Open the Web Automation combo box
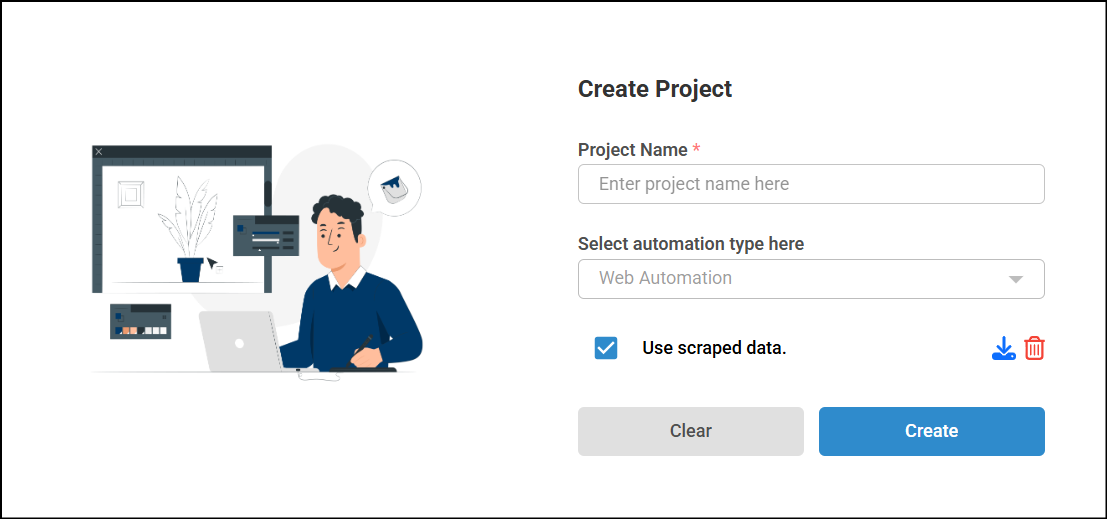Screen dimensions: 1107x519 point(811,279)
